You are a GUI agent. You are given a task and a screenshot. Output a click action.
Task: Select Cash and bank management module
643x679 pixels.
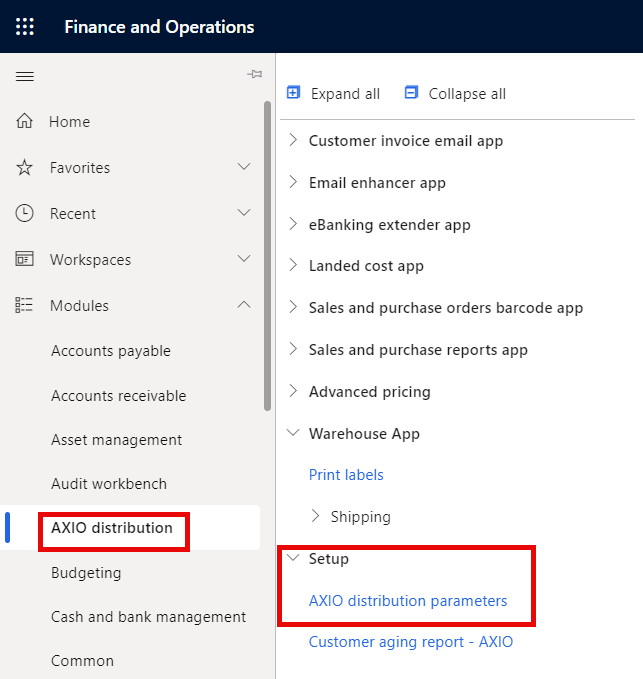pyautogui.click(x=148, y=617)
